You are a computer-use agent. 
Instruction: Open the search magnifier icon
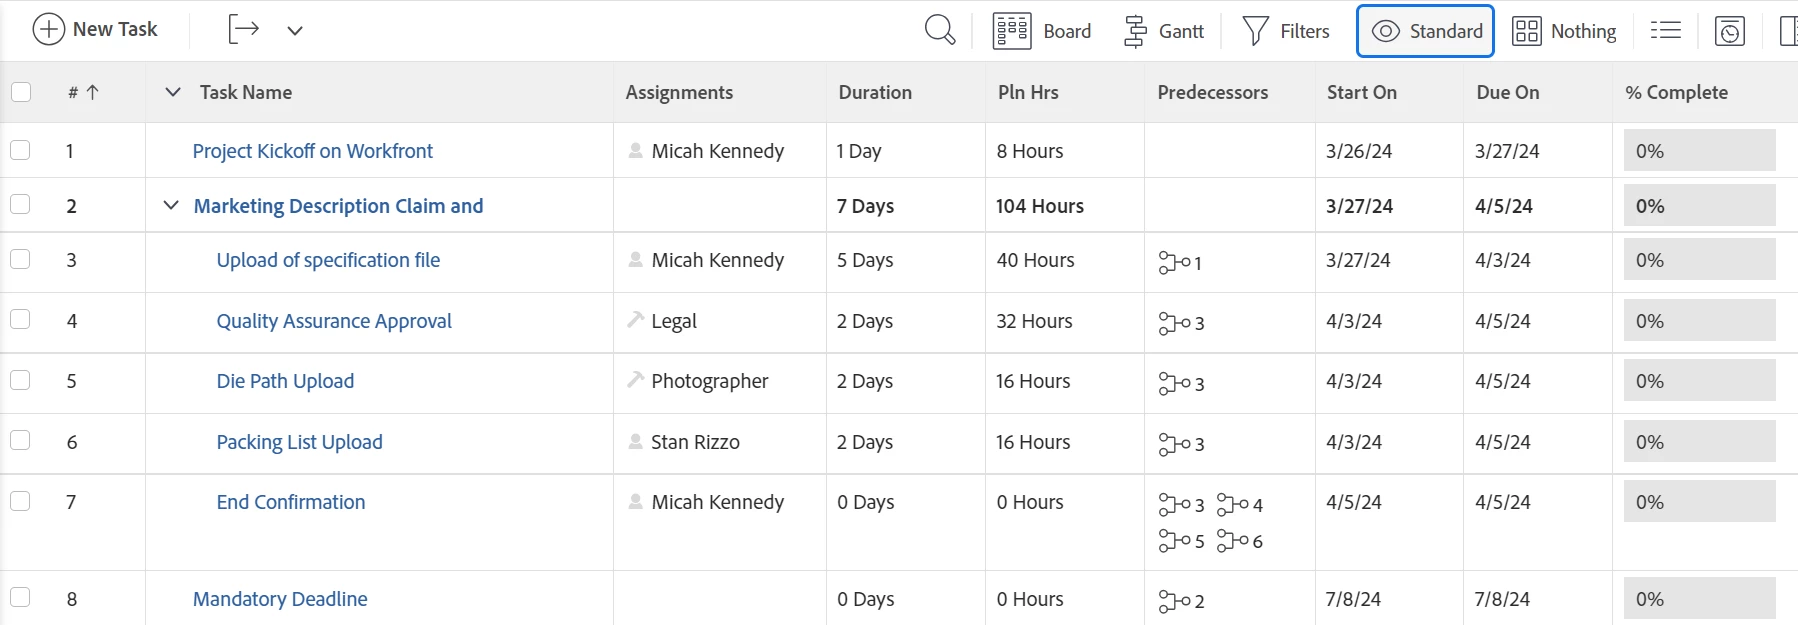939,30
